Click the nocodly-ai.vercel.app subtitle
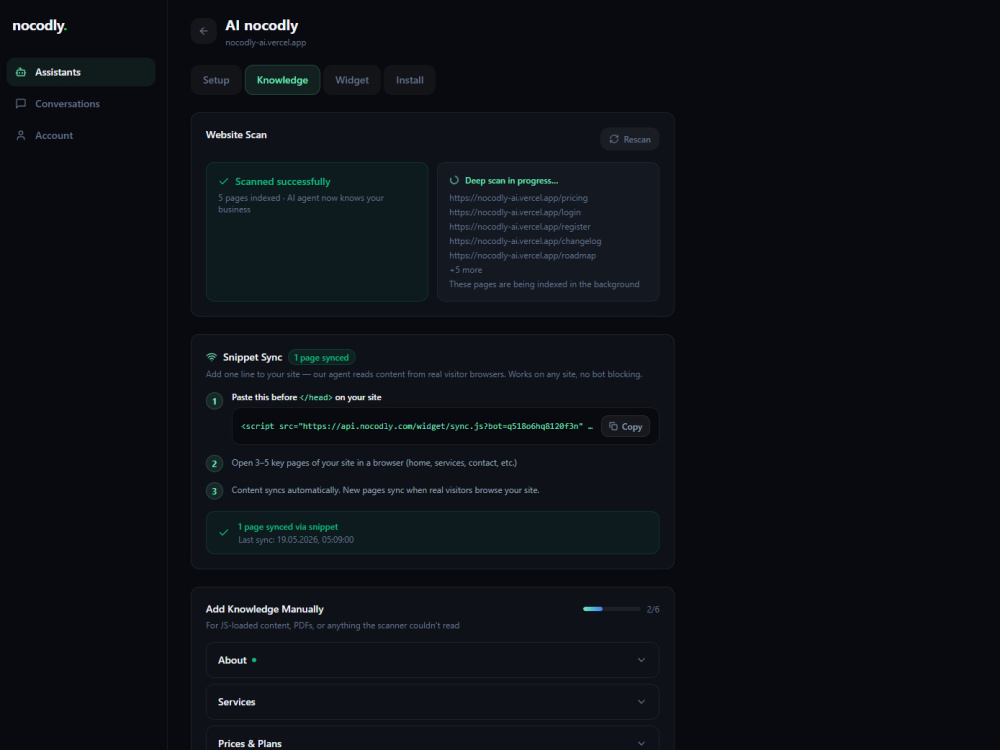 (265, 42)
